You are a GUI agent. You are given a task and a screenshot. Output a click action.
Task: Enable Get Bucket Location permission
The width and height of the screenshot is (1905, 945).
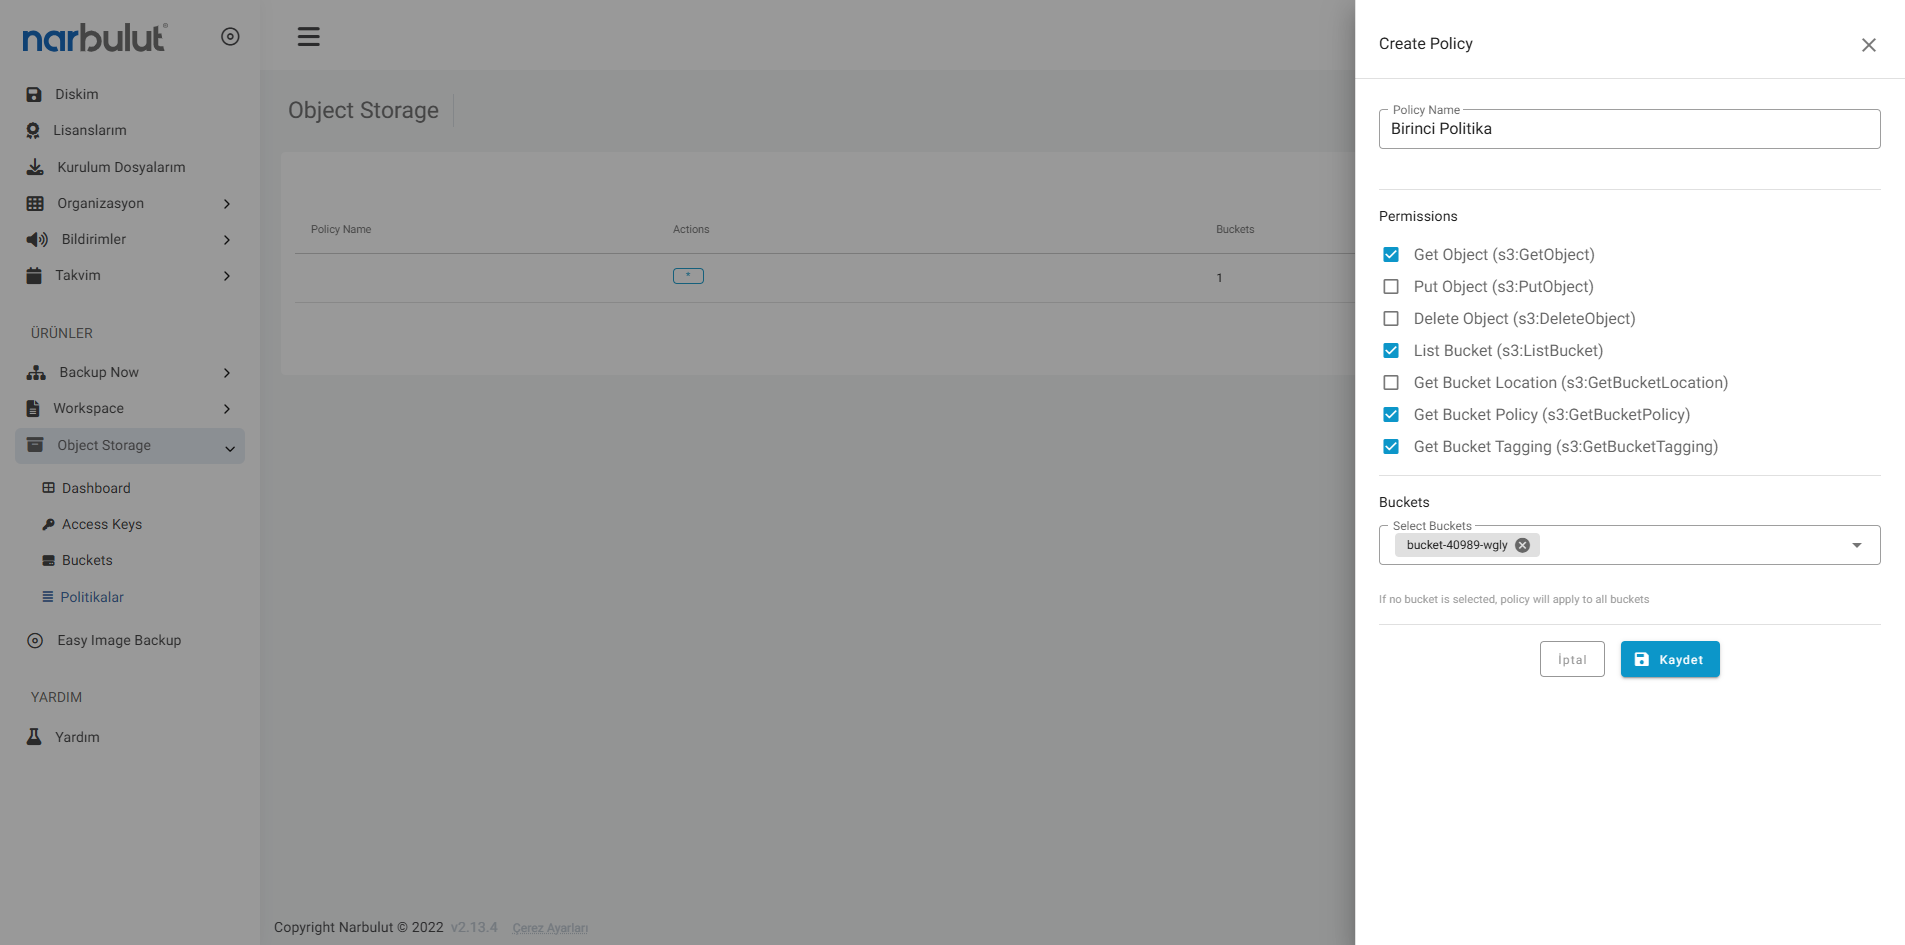(x=1391, y=383)
